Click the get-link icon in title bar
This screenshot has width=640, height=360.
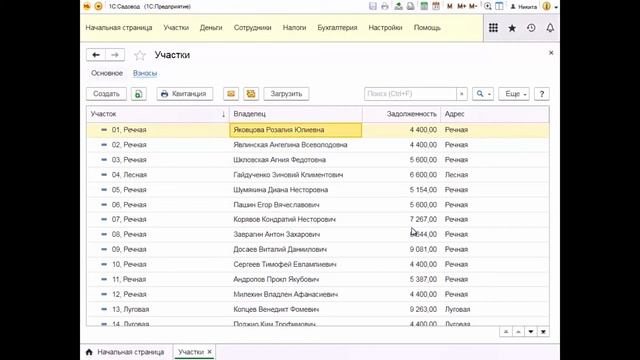(x=398, y=6)
